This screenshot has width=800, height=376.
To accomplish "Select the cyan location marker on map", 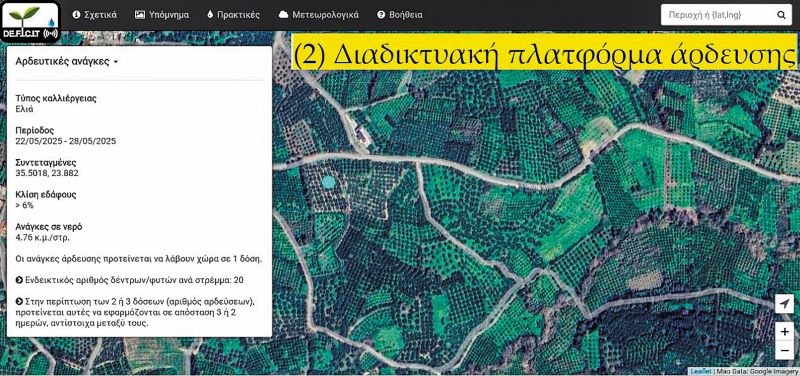I will point(329,182).
